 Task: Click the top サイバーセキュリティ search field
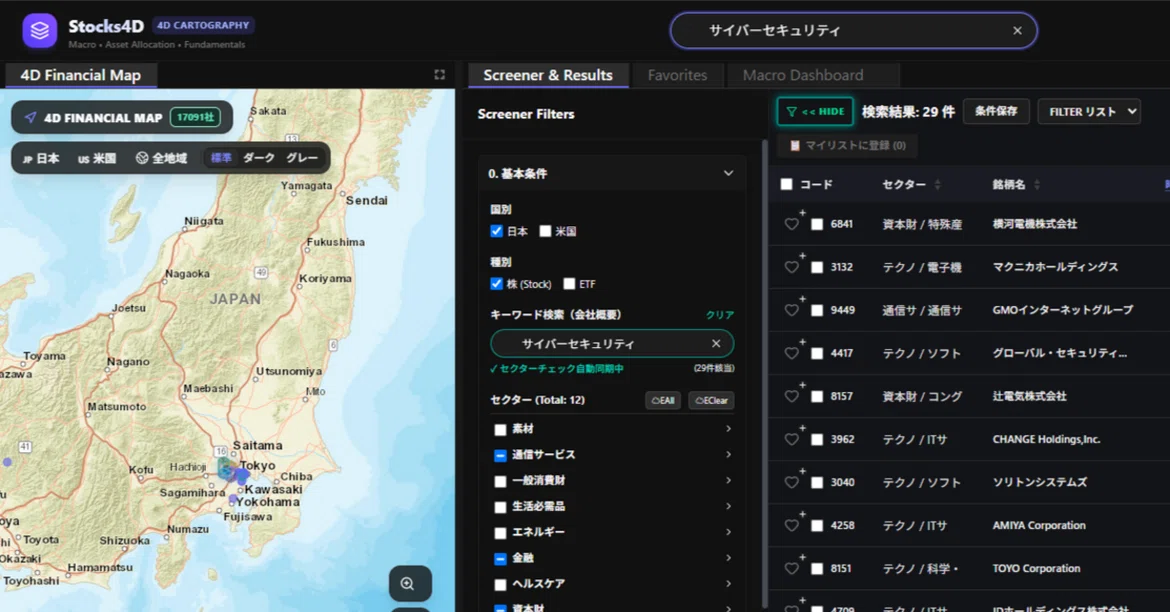pyautogui.click(x=854, y=31)
